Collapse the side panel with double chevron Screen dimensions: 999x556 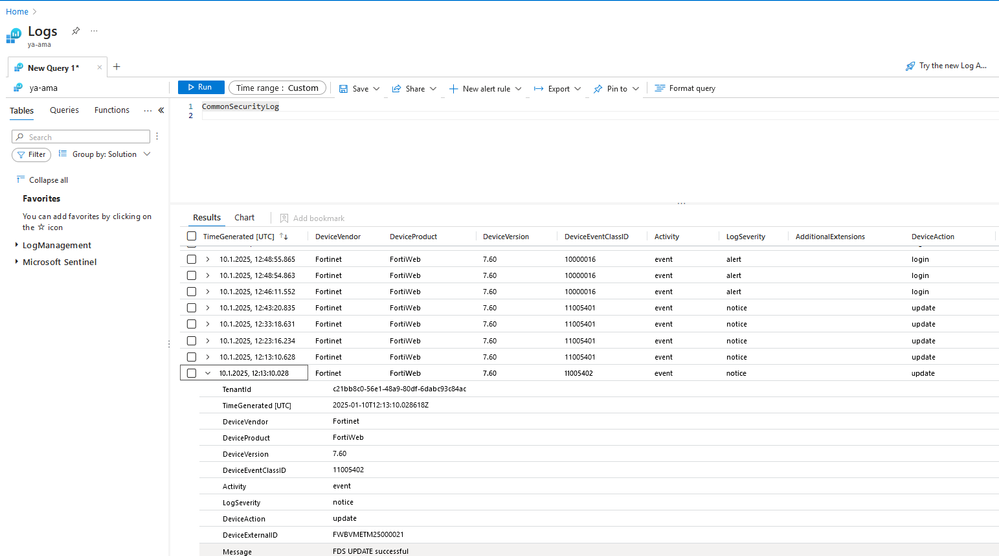point(161,111)
